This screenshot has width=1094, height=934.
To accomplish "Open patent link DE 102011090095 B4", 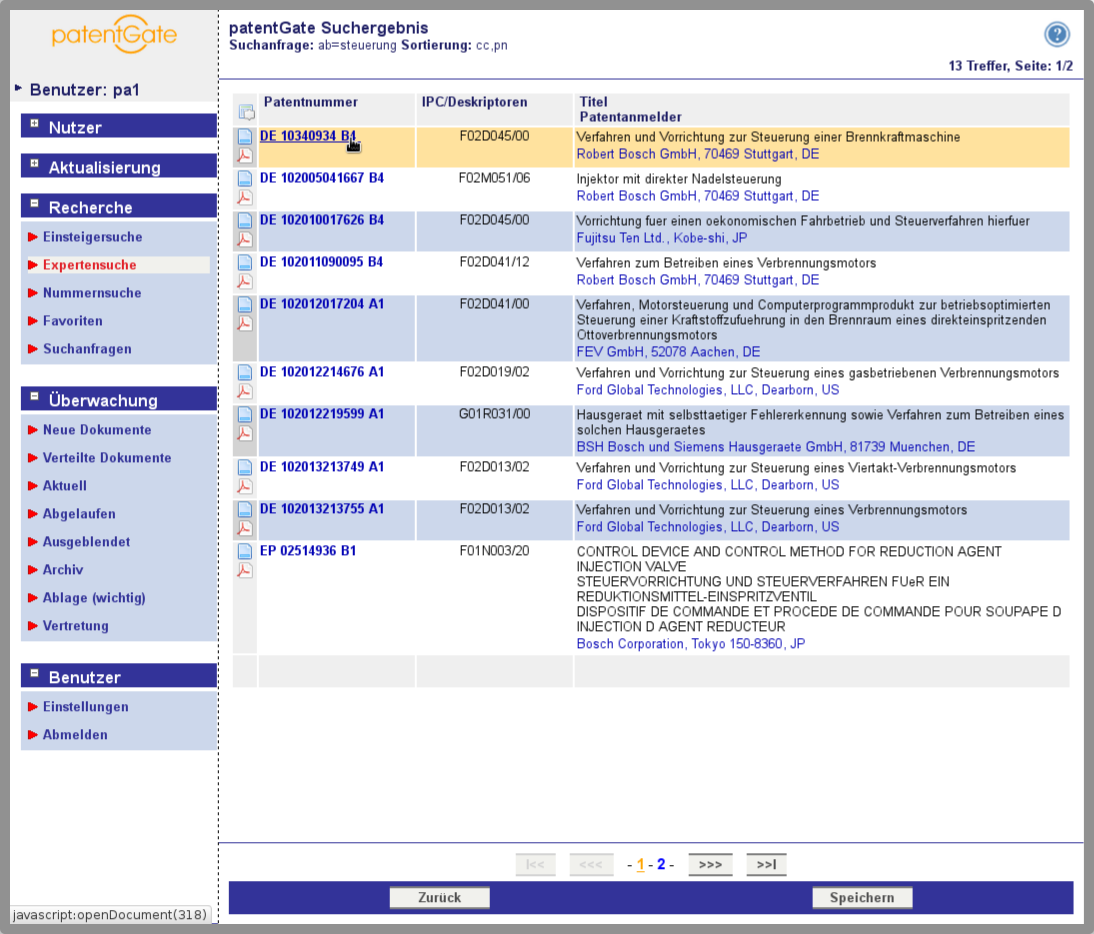I will (322, 262).
